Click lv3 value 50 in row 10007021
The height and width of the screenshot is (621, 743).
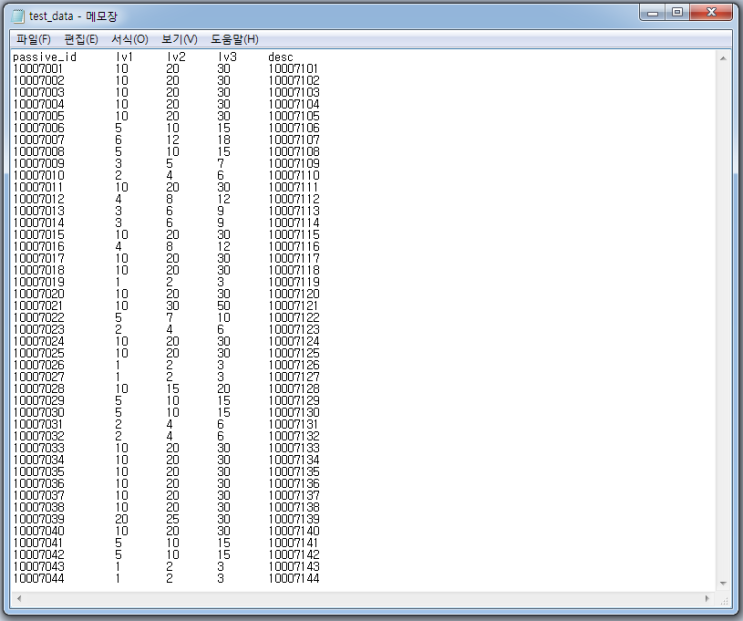224,306
